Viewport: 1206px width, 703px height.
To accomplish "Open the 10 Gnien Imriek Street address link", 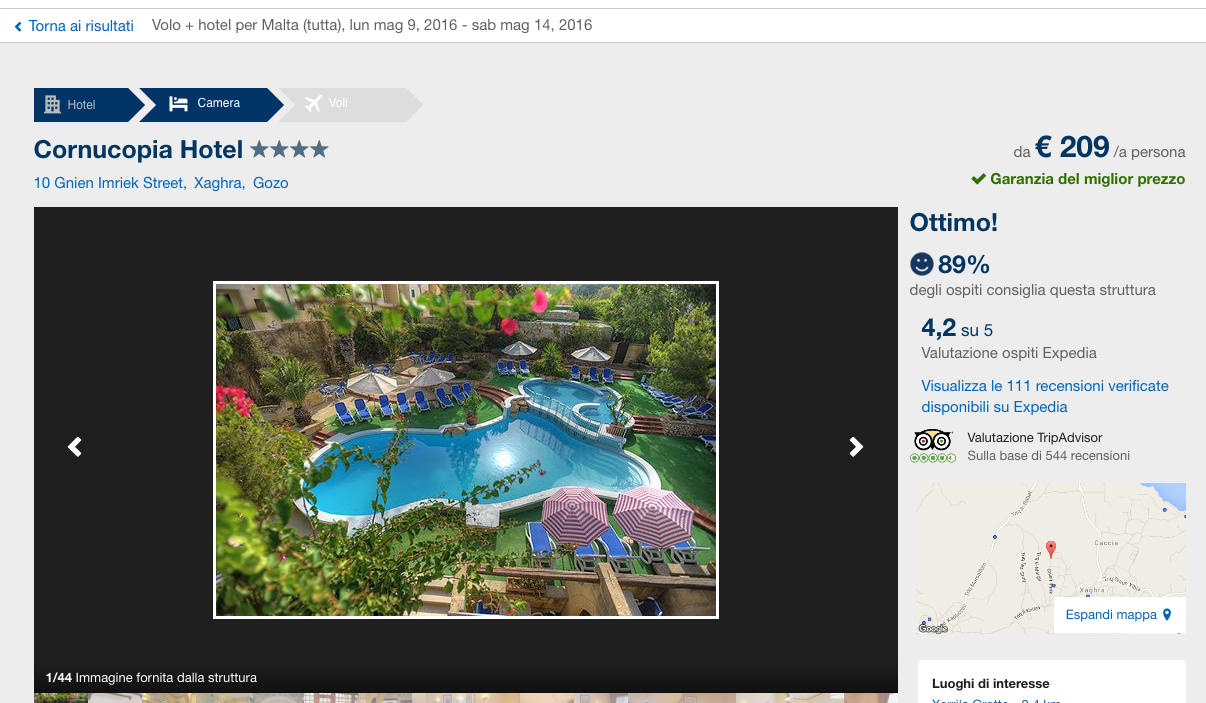I will click(x=109, y=183).
